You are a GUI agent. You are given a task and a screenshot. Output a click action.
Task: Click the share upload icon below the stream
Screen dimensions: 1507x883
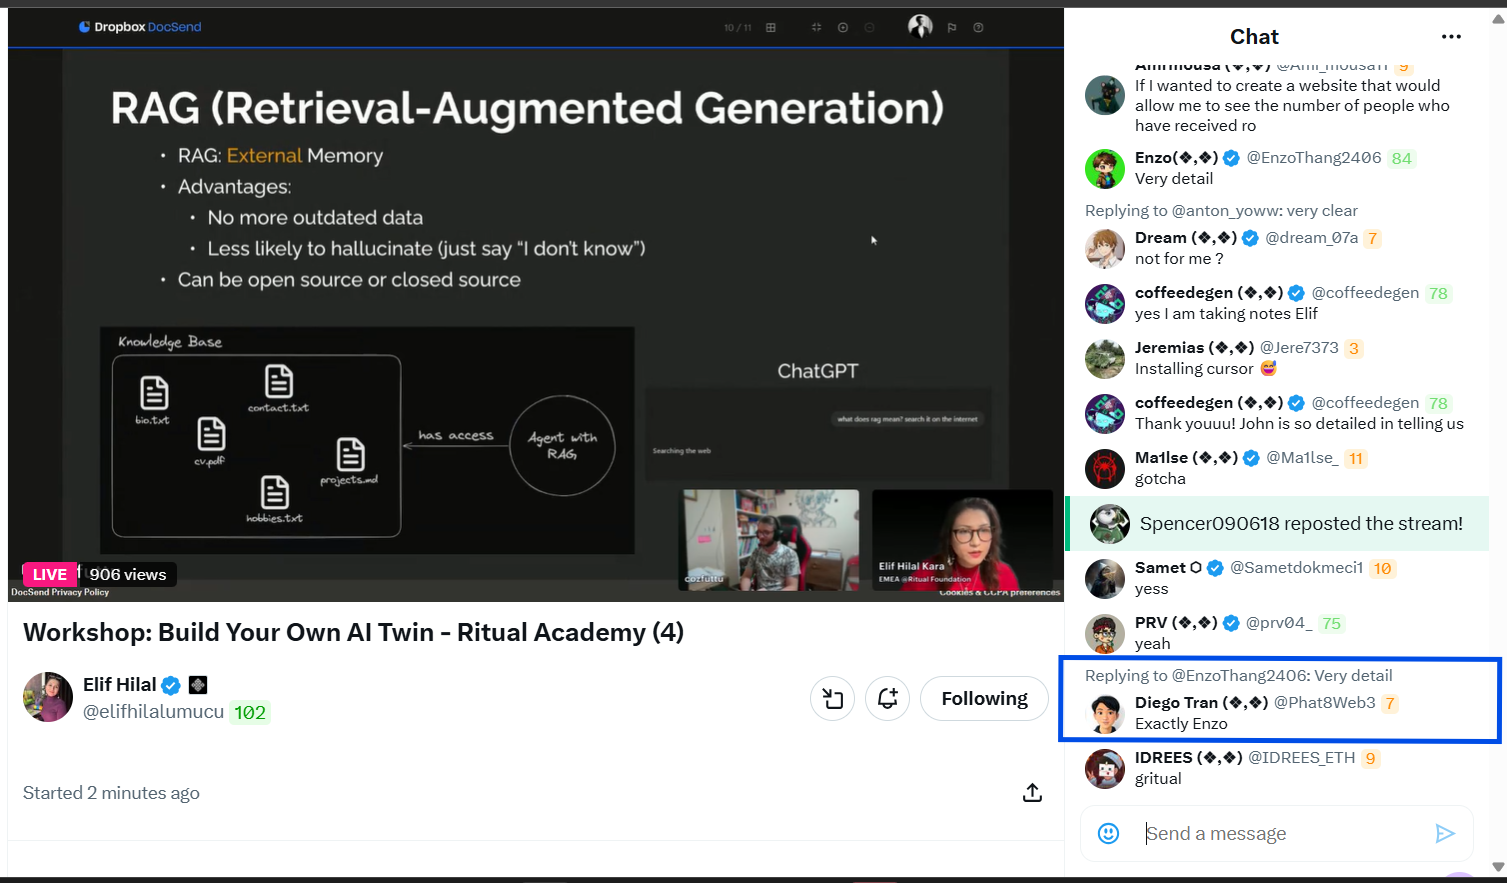point(1032,793)
